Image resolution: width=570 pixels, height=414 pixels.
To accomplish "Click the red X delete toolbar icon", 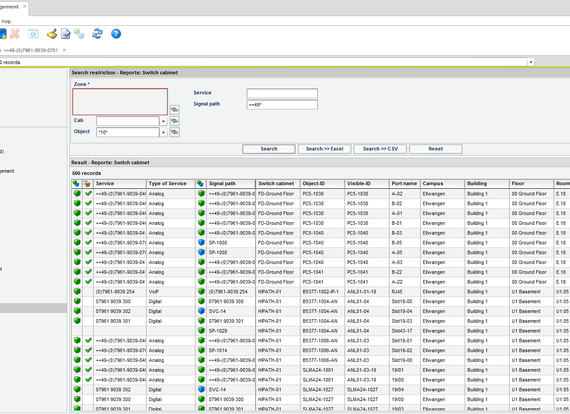I will [15, 34].
